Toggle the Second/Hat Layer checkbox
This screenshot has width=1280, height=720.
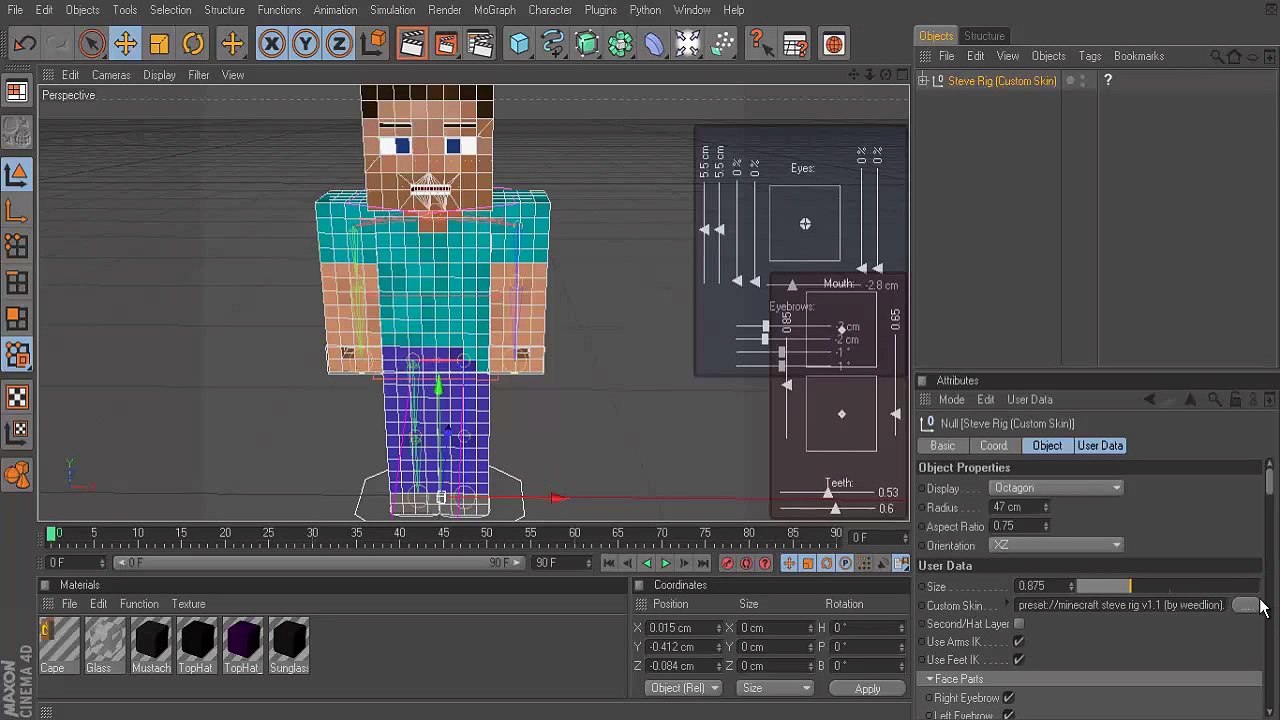pyautogui.click(x=1019, y=624)
